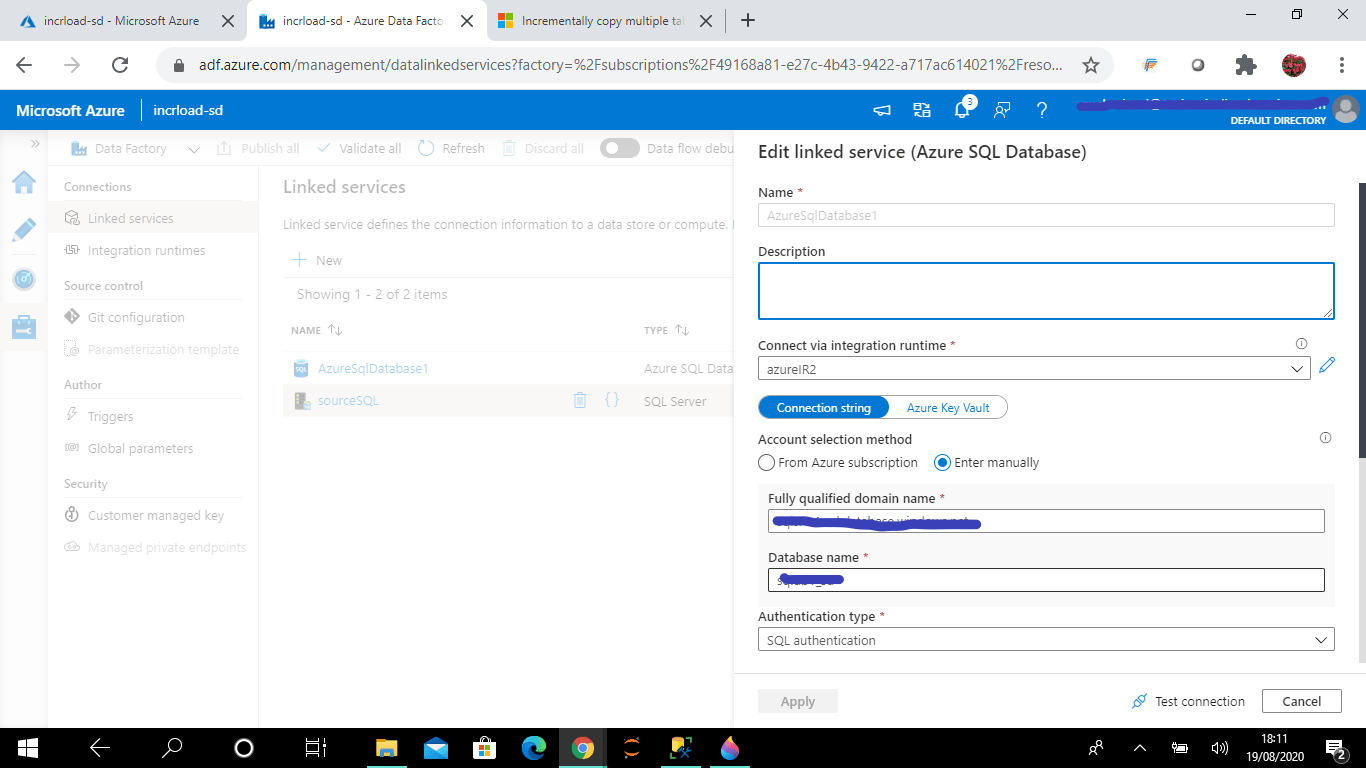1366x768 pixels.
Task: Sort linked services by the NAME column
Action: pos(317,330)
